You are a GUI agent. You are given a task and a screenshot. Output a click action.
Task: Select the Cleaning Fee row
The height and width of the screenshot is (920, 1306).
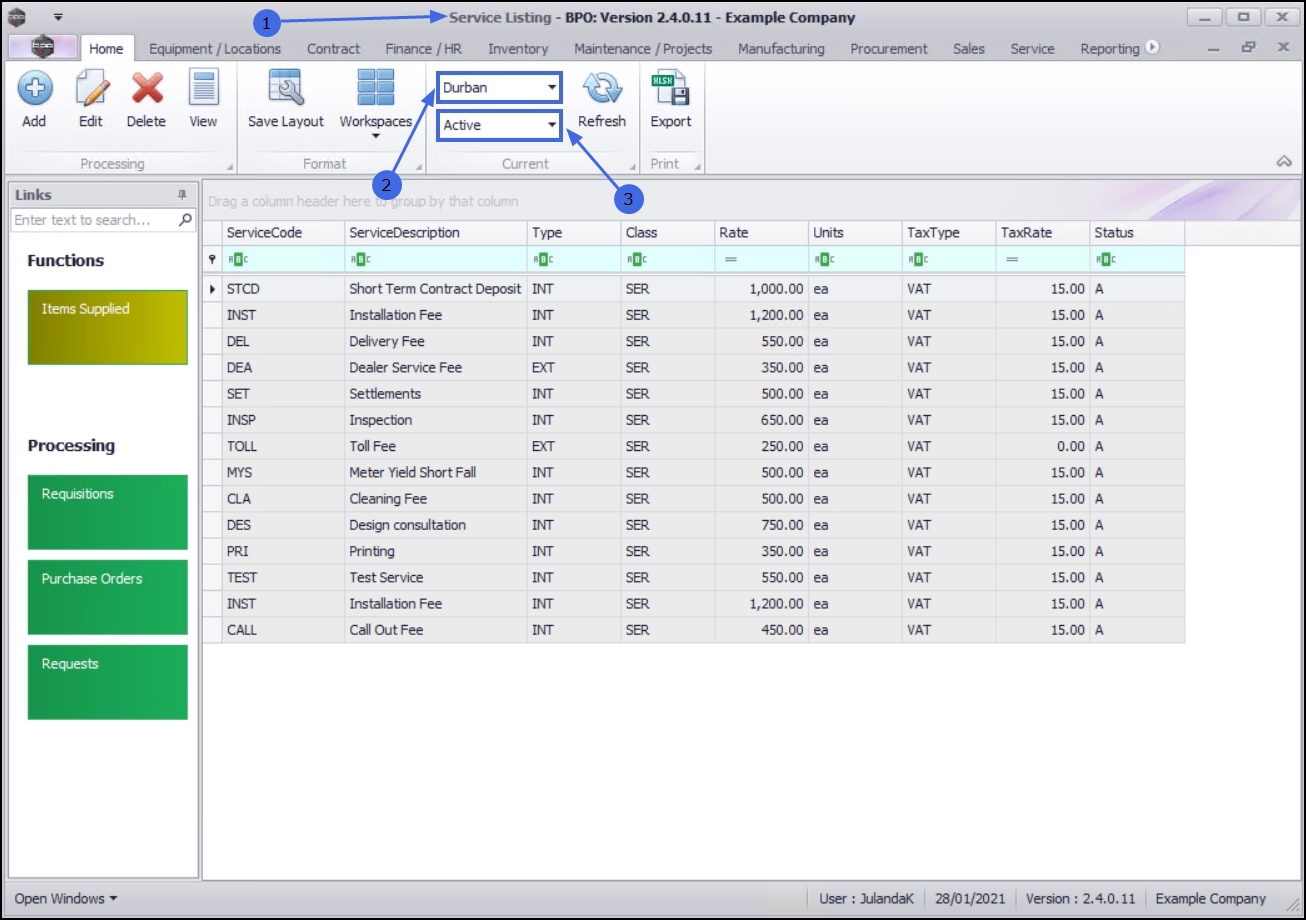pos(694,499)
